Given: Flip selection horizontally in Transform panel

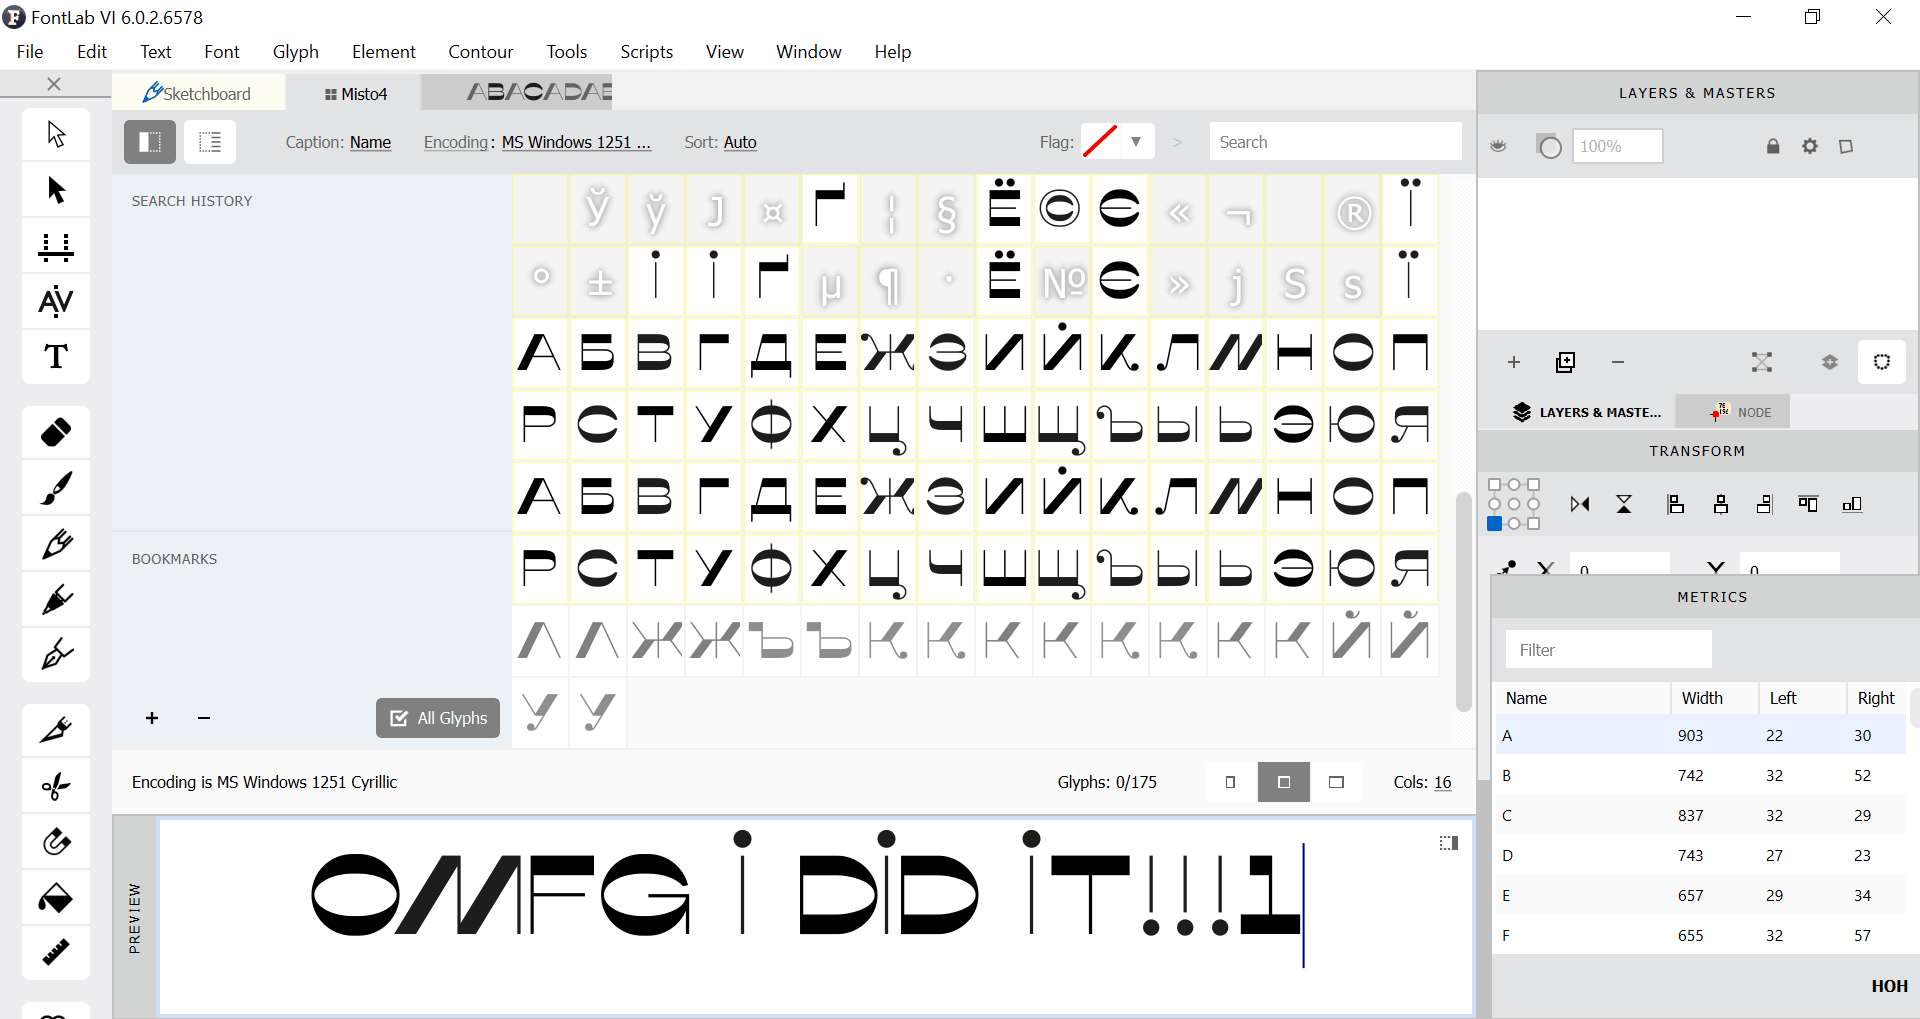Looking at the screenshot, I should click(x=1580, y=504).
